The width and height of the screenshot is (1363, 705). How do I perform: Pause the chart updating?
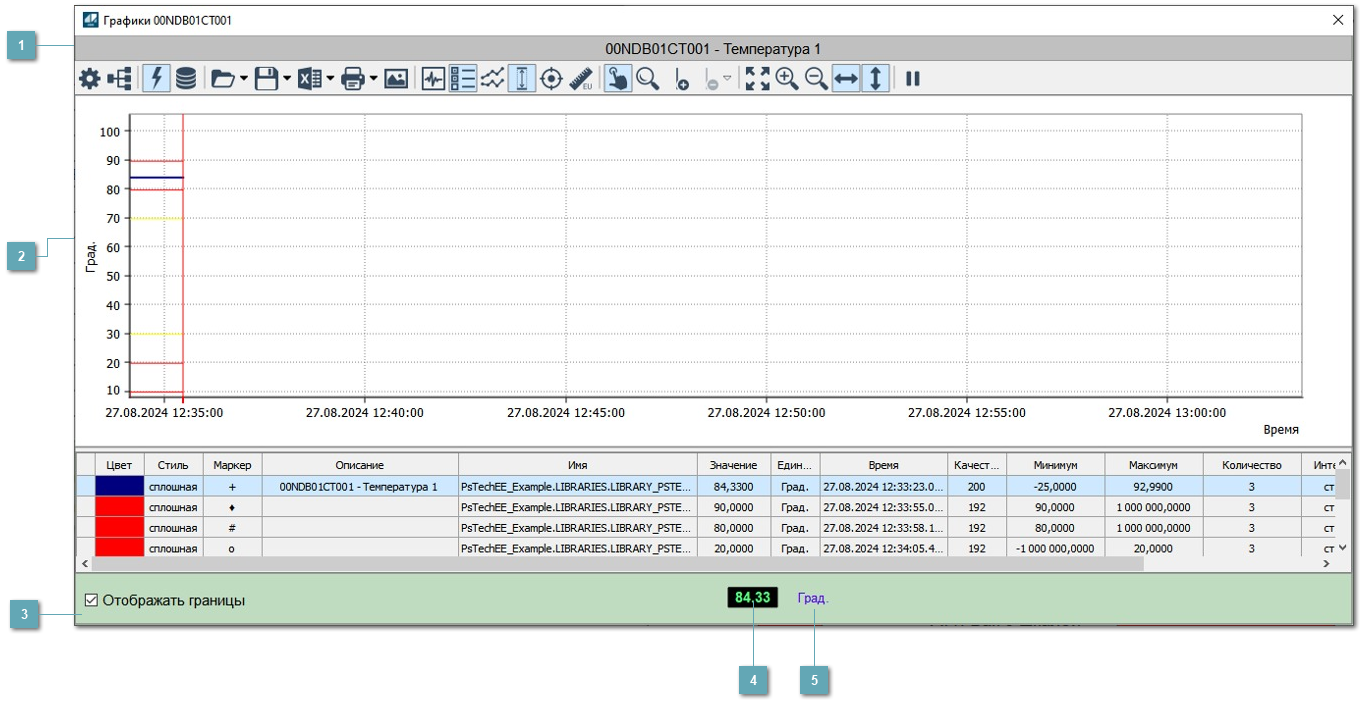click(x=913, y=79)
